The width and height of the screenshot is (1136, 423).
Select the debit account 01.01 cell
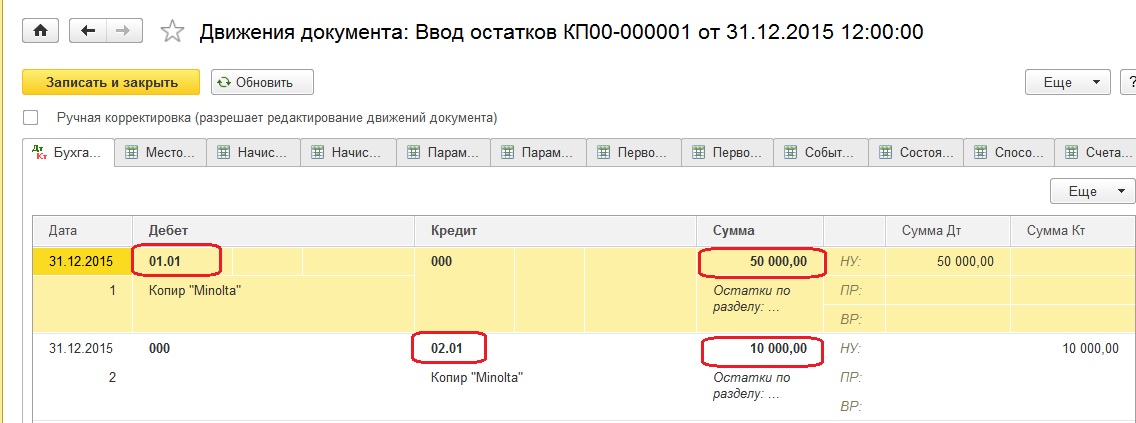177,261
